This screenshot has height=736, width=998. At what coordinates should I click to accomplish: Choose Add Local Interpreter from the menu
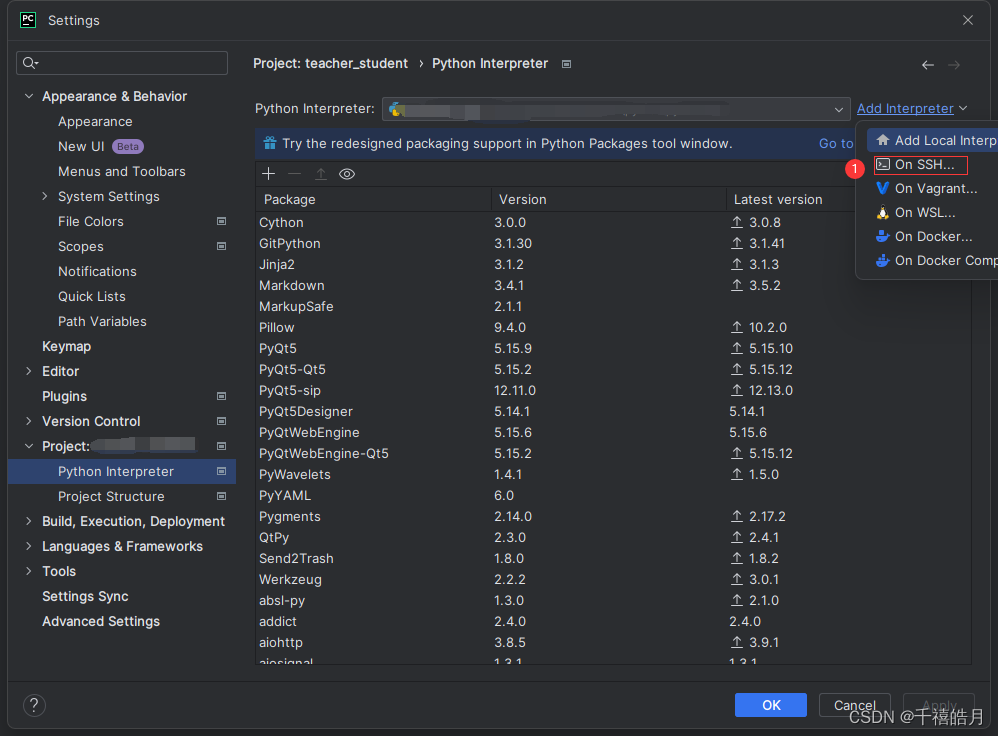point(932,140)
